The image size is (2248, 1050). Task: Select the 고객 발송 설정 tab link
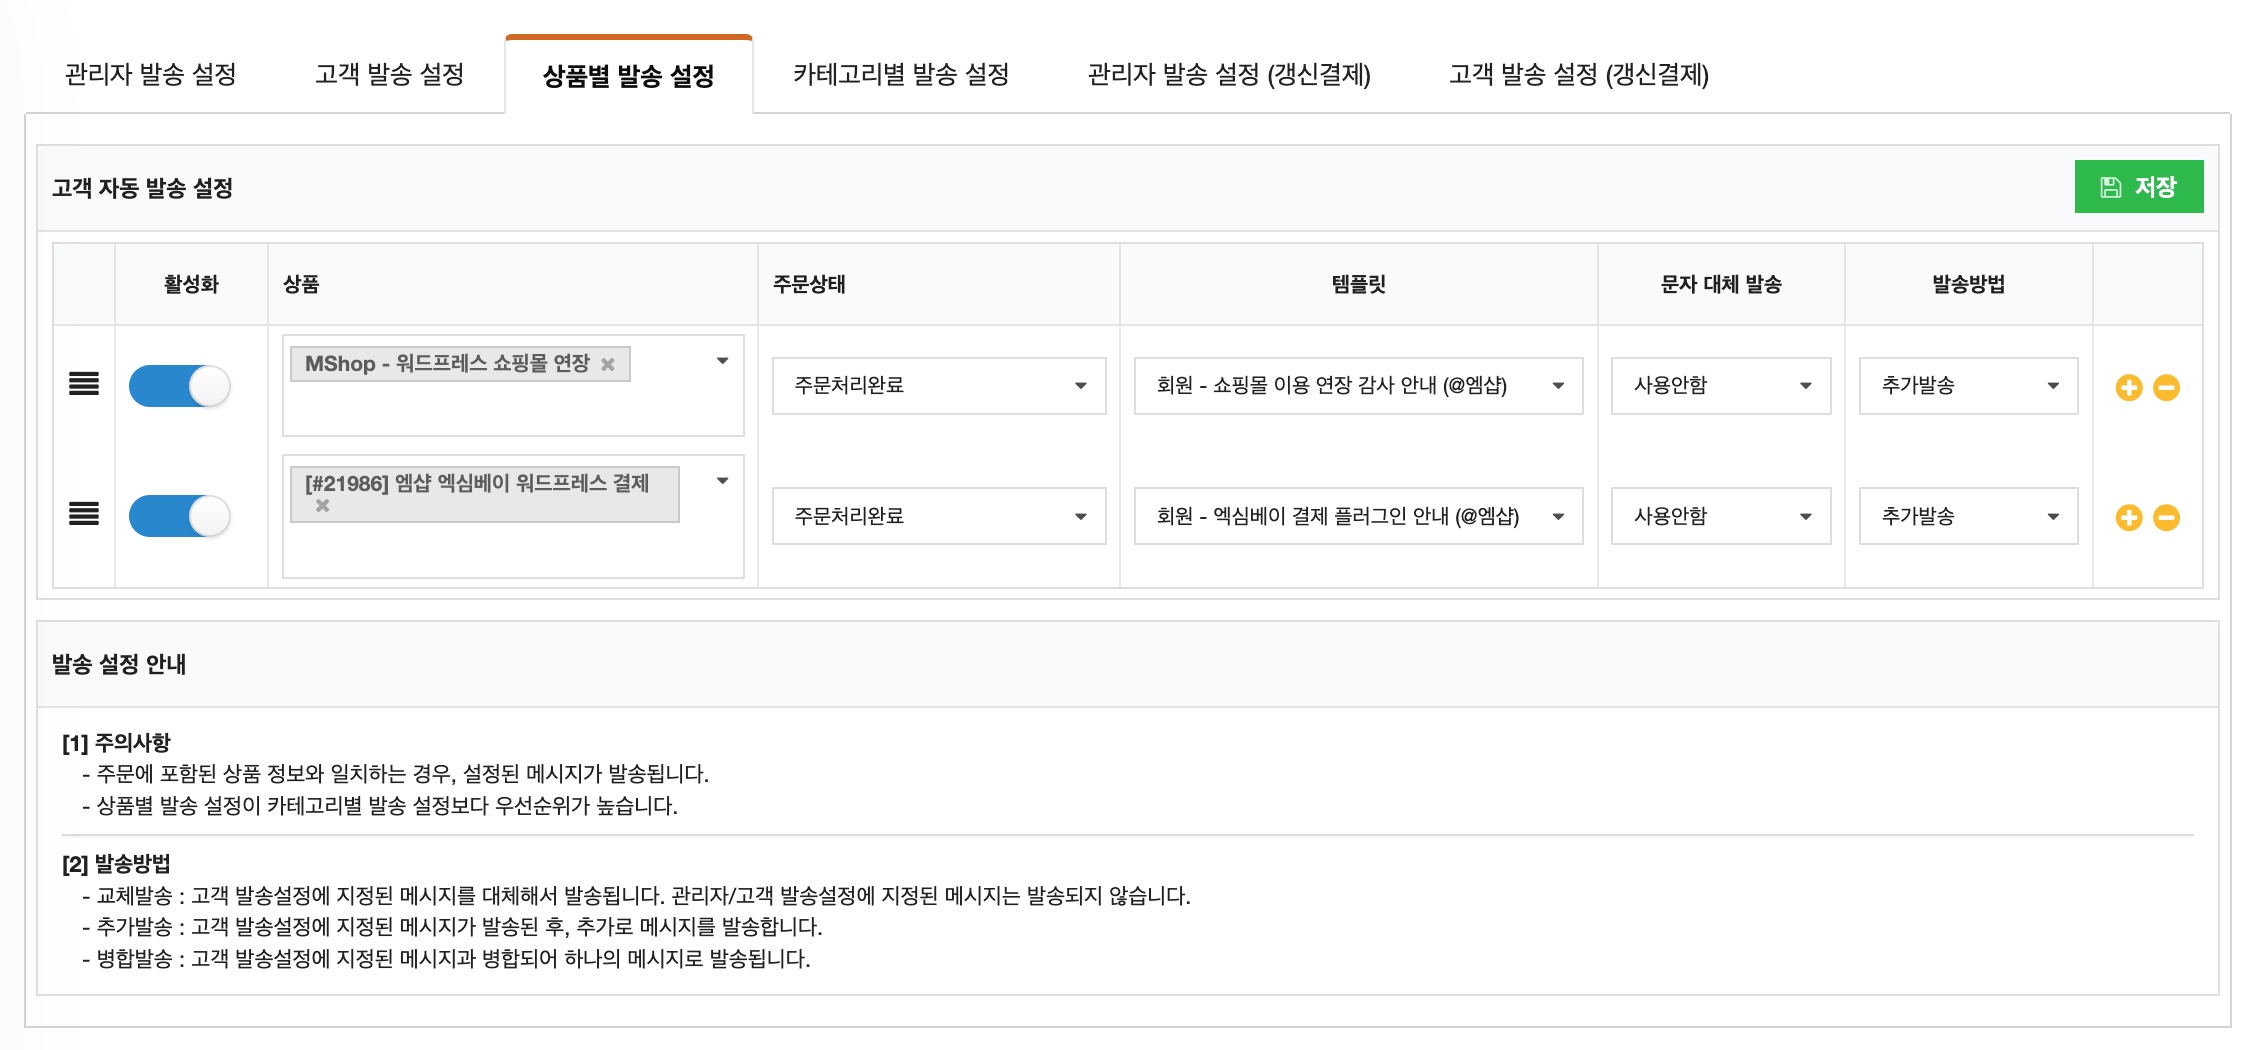(389, 74)
